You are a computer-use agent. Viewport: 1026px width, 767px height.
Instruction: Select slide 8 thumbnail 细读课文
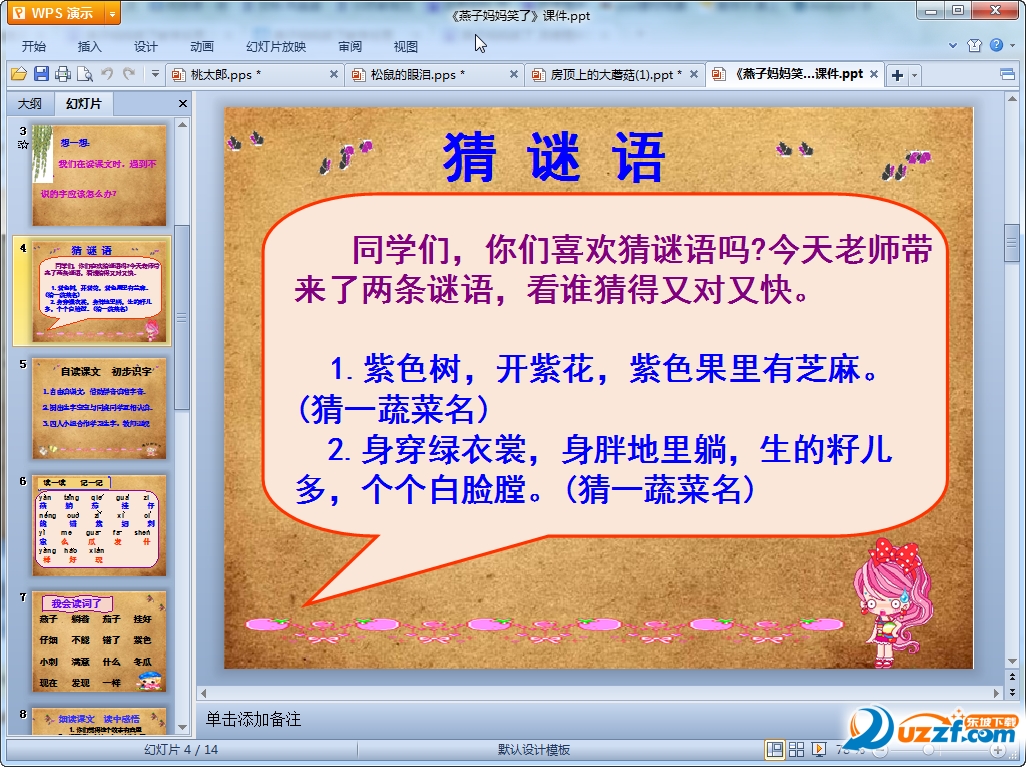point(99,721)
